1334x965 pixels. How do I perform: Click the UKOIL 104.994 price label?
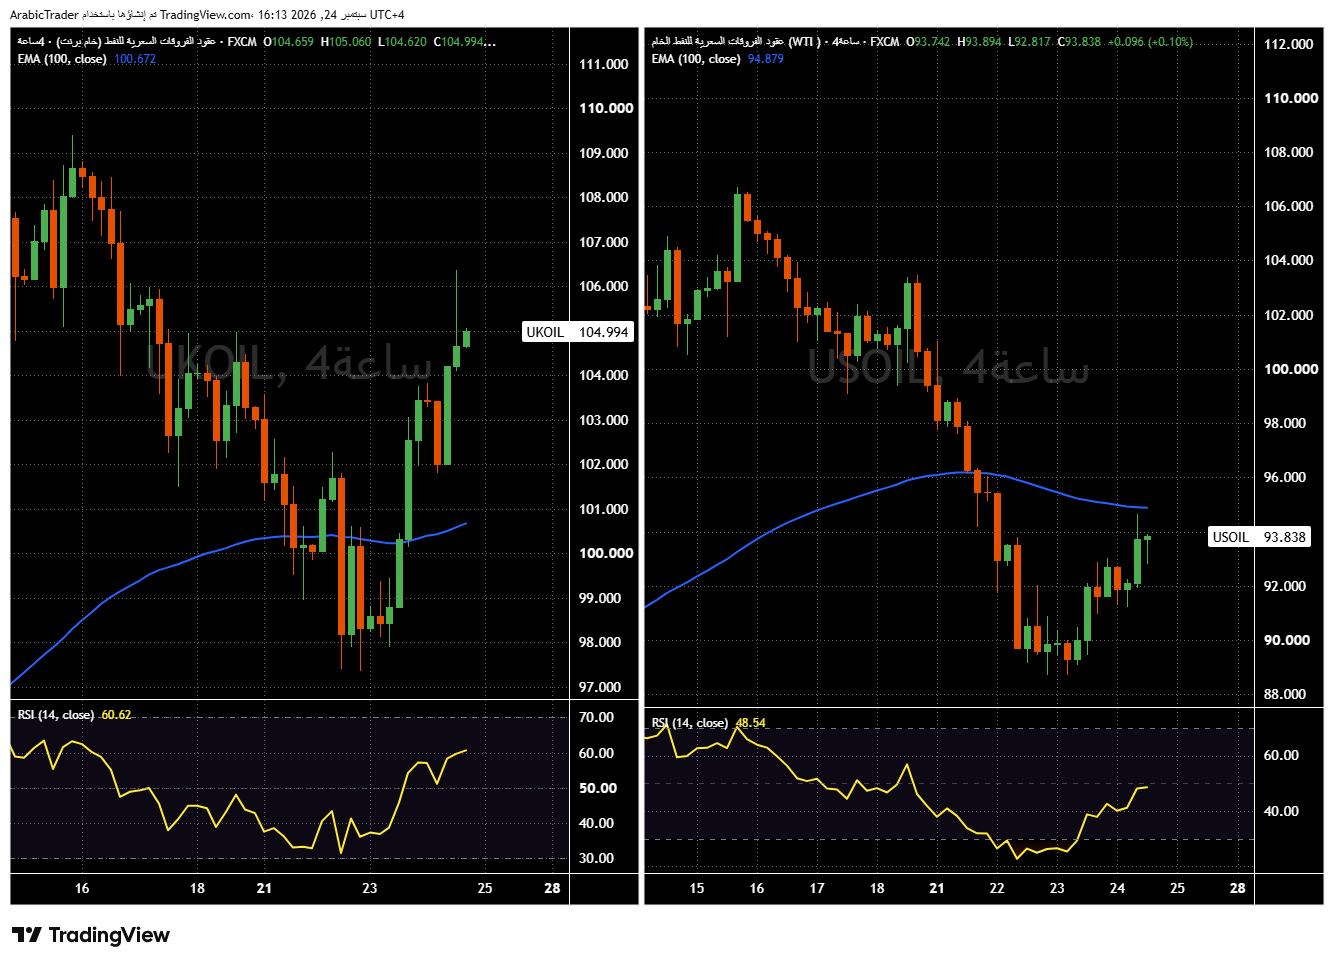coord(578,332)
